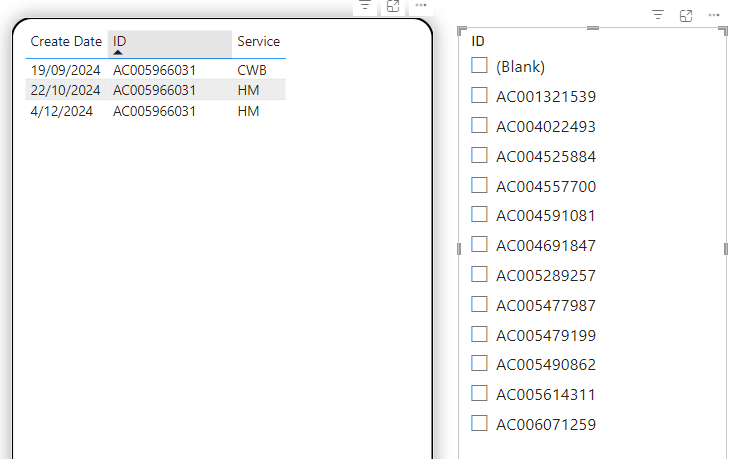Image resolution: width=740 pixels, height=459 pixels.
Task: Open filter icon above the table visual
Action: point(365,6)
